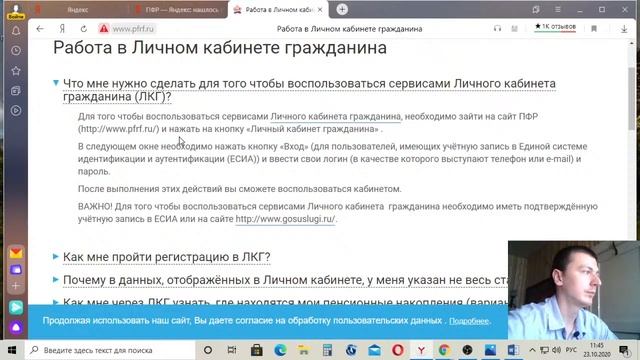Open video play icon in sidebar
This screenshot has width=640, height=360.
(16, 111)
